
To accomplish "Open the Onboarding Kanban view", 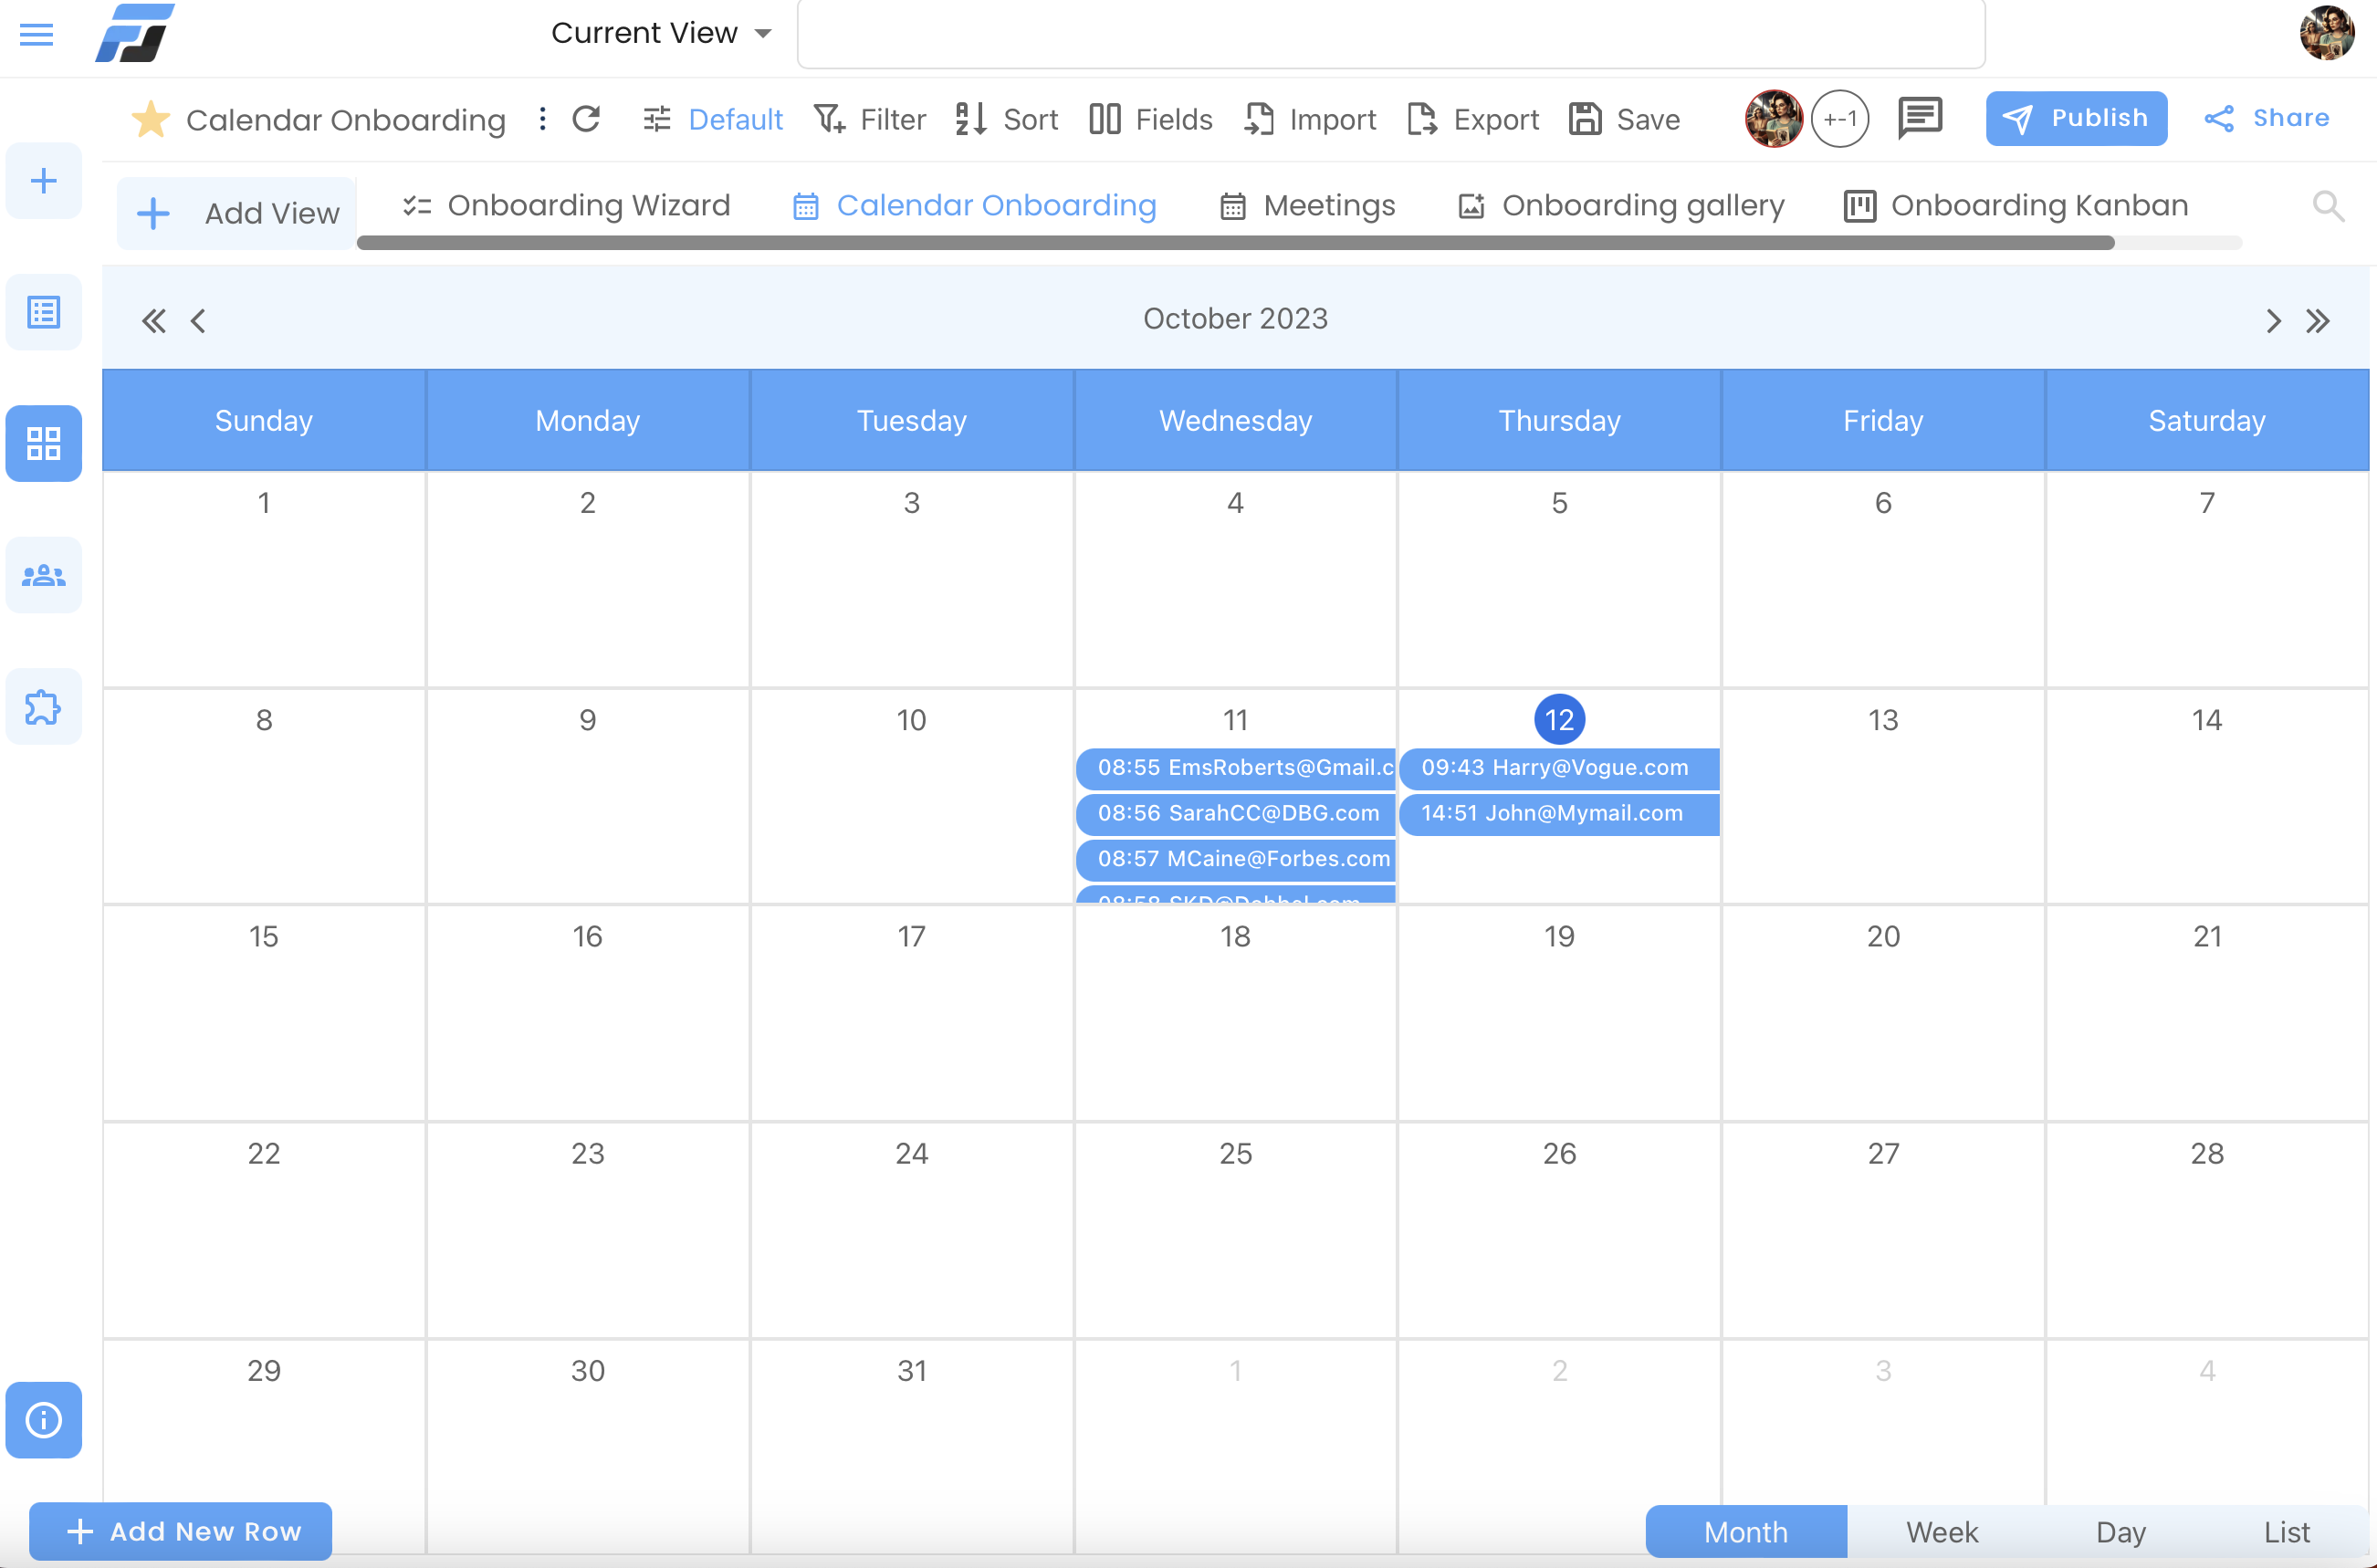I will 2040,205.
